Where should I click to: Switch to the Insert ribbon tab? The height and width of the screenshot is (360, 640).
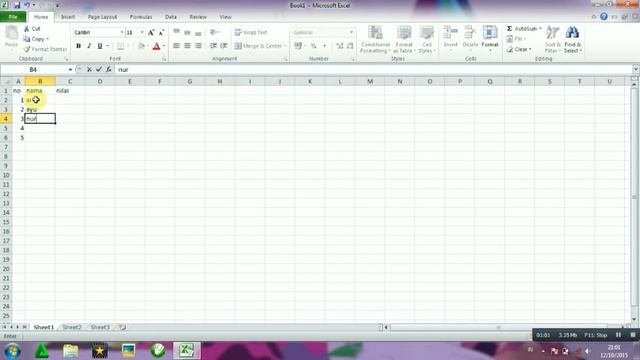(68, 17)
